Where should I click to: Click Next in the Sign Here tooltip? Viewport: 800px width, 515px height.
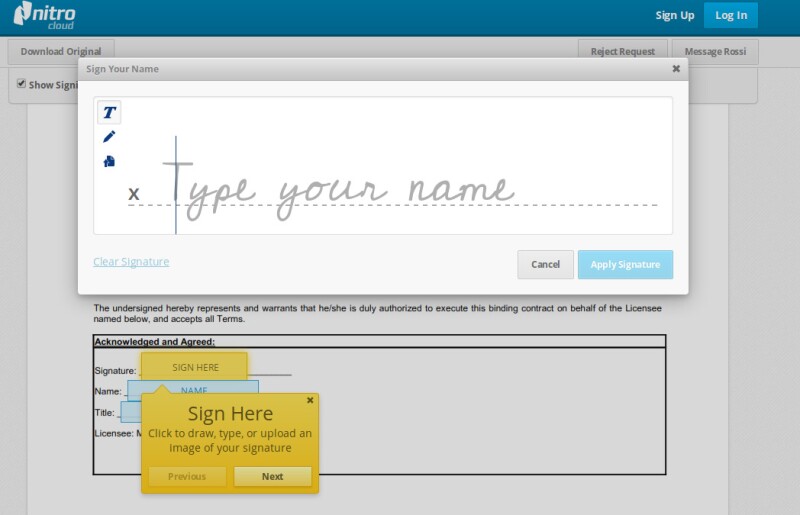(x=272, y=477)
